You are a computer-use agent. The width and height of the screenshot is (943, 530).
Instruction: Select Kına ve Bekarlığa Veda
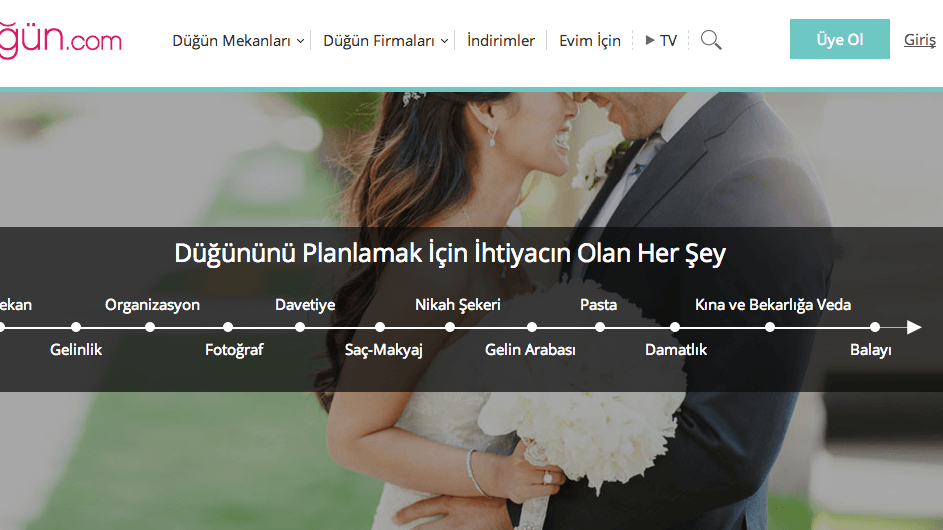[773, 305]
